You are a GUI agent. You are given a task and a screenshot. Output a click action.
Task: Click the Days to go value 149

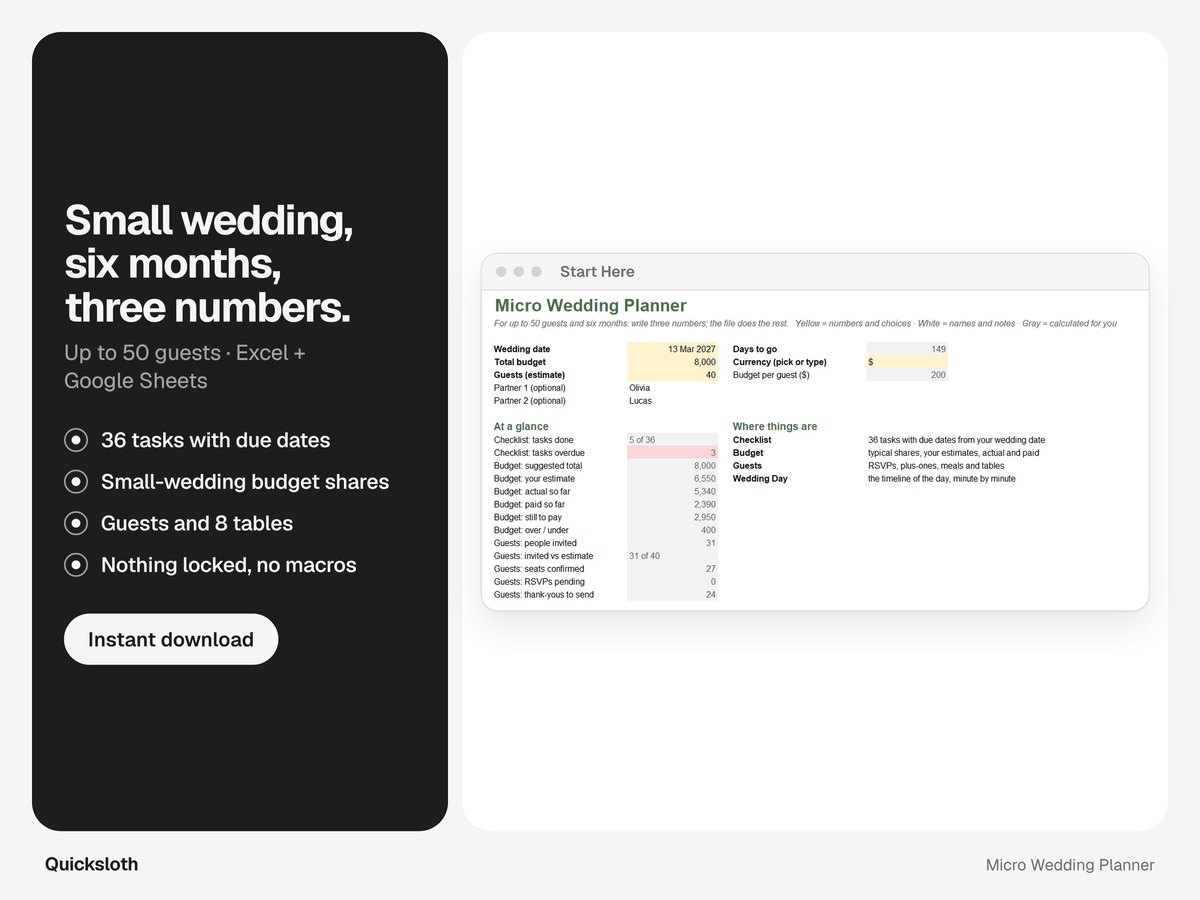[x=907, y=349]
